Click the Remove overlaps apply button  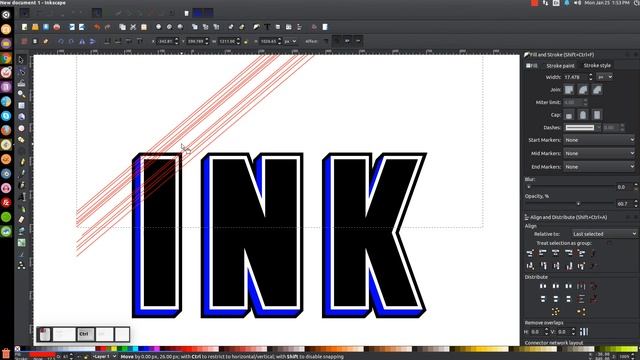(584, 332)
